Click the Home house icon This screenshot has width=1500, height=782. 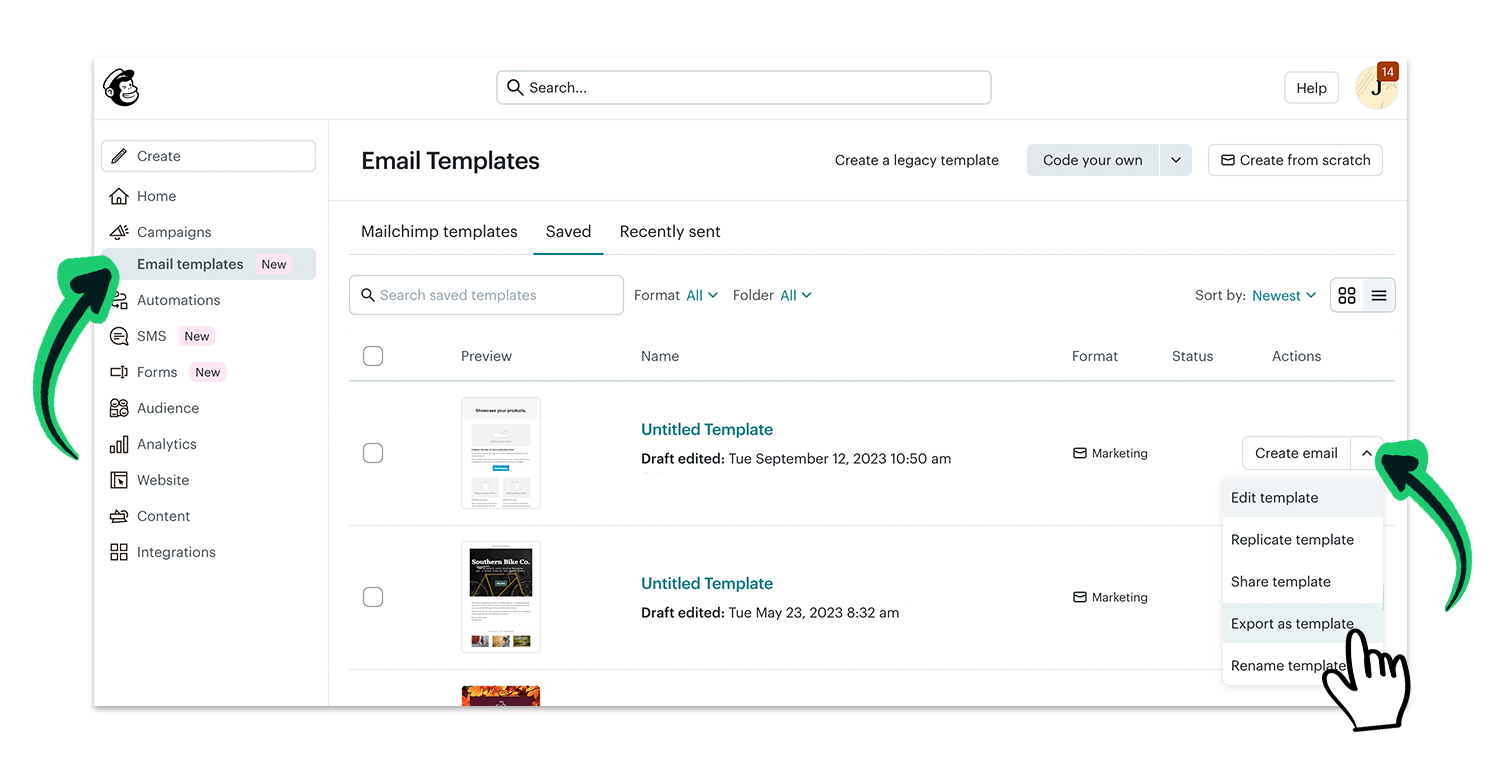click(119, 196)
